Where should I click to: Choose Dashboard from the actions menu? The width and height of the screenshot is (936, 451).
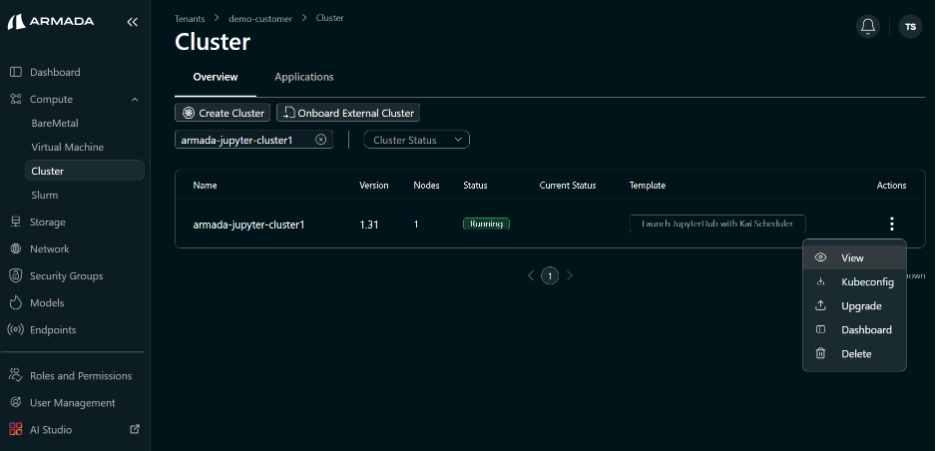[x=854, y=329]
